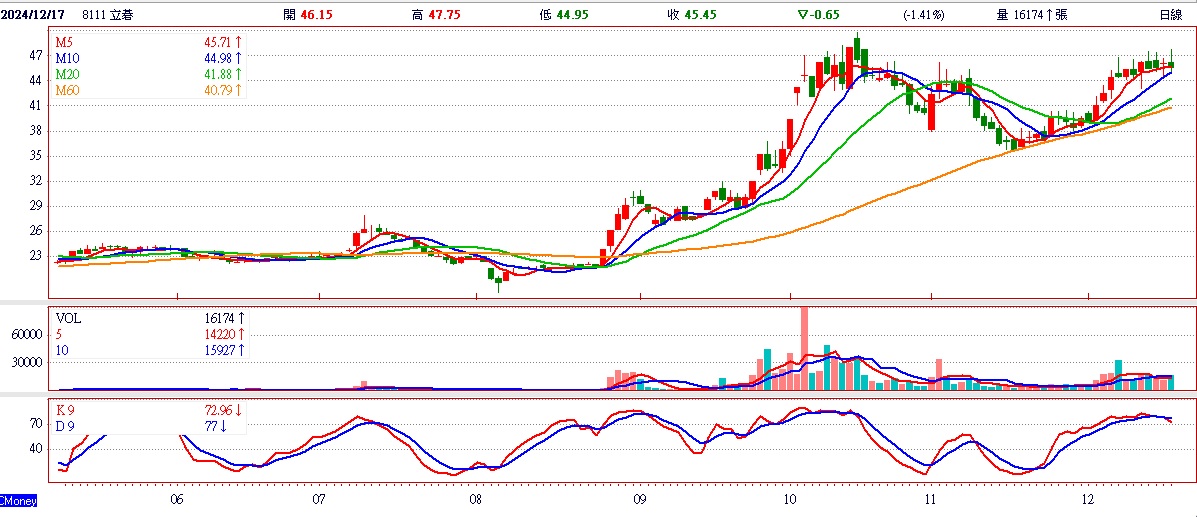Screen dimensions: 1197x517
Task: Click the VOL label in volume panel
Action: pyautogui.click(x=66, y=316)
